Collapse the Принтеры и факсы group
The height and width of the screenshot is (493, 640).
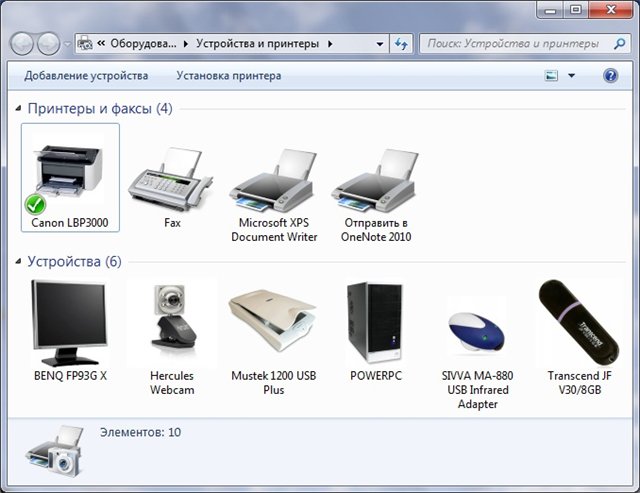[x=18, y=109]
